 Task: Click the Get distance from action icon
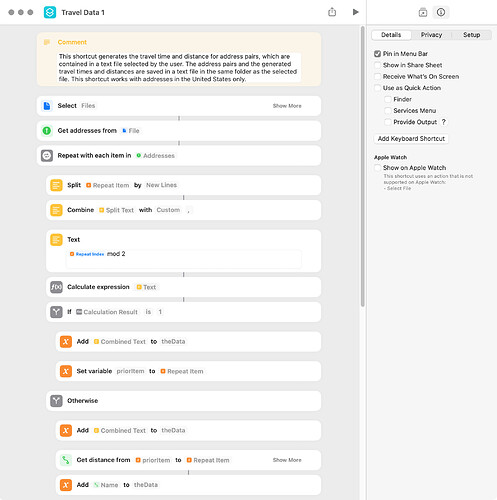tap(66, 460)
